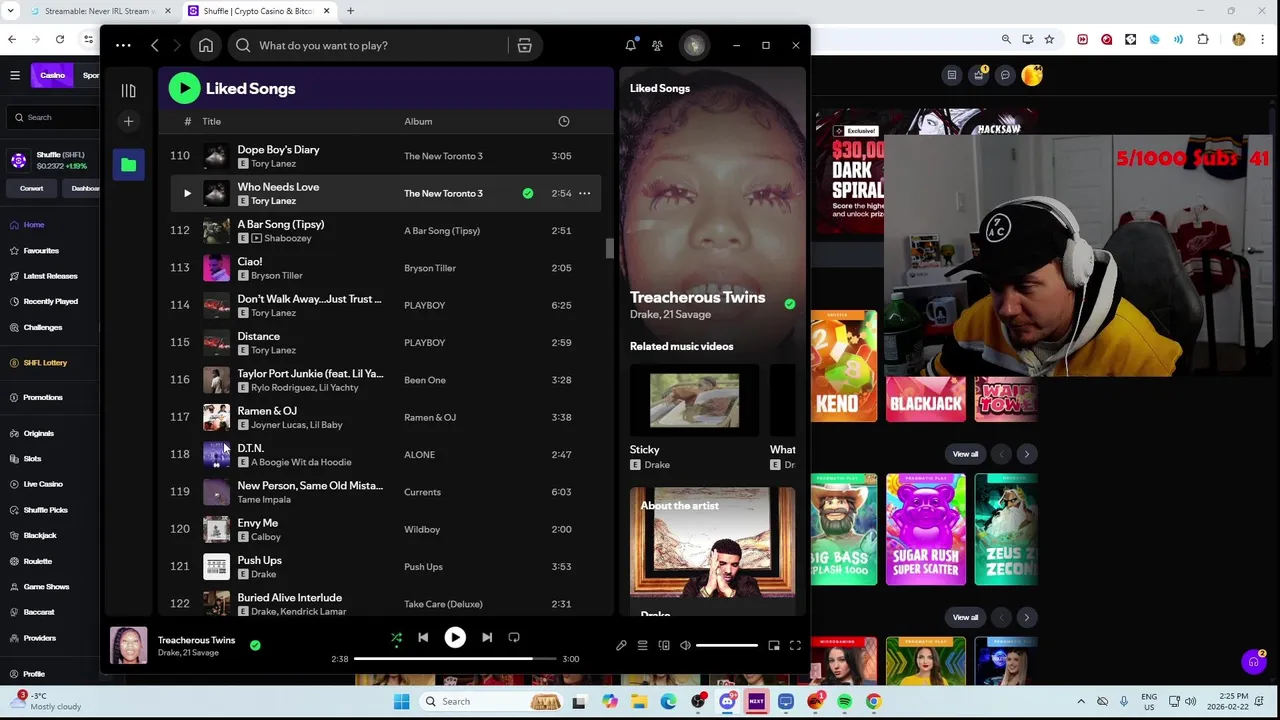This screenshot has height=720, width=1280.
Task: Open Favourites in Shuffle sidebar
Action: pyautogui.click(x=41, y=251)
